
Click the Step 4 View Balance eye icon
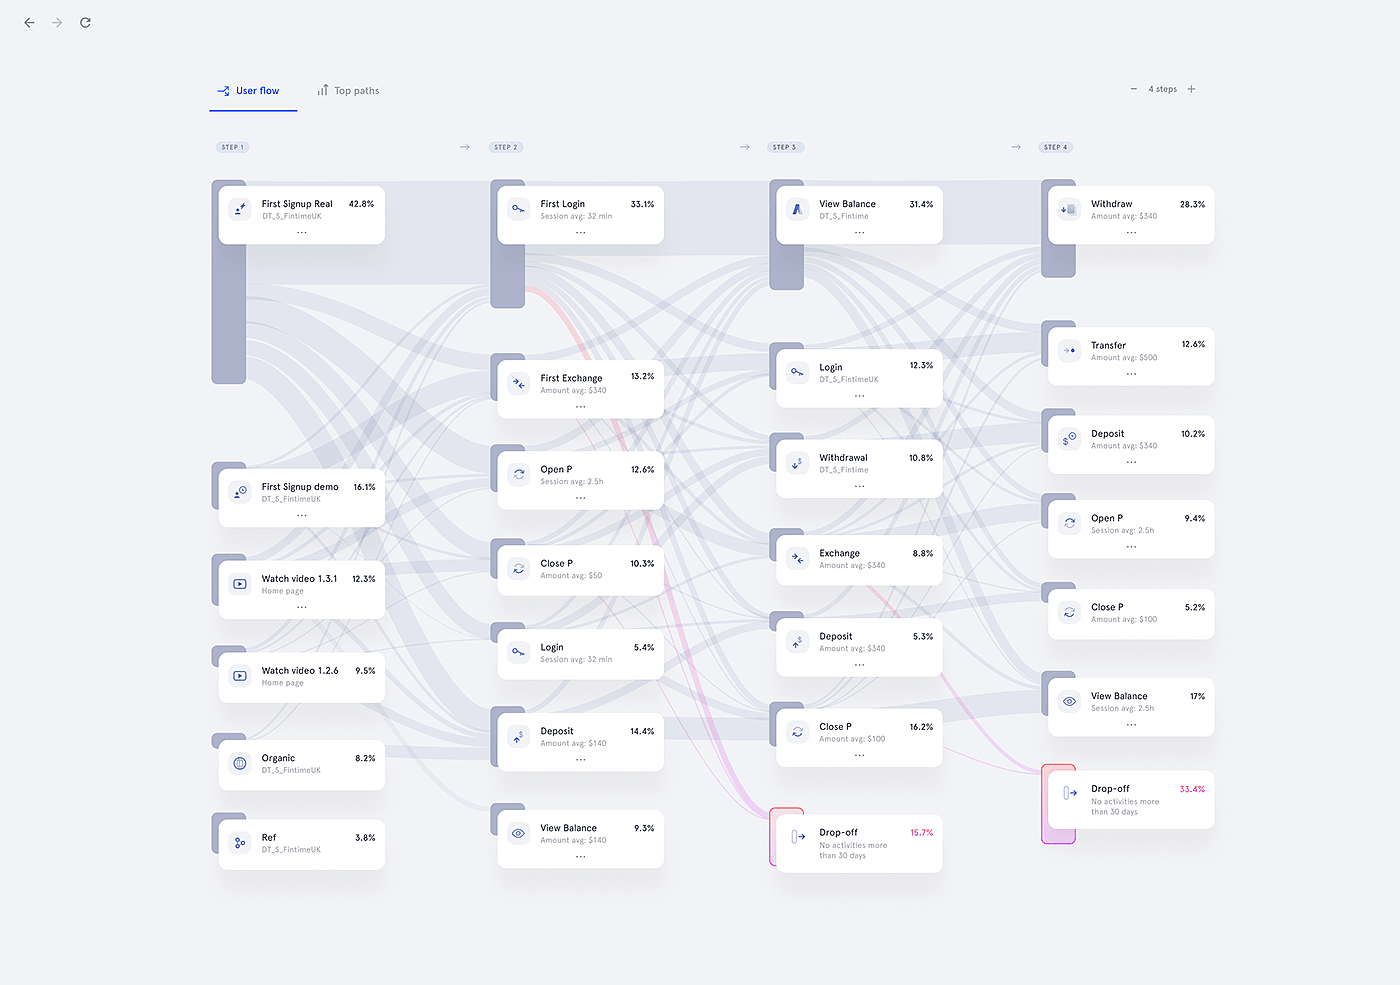click(1069, 701)
